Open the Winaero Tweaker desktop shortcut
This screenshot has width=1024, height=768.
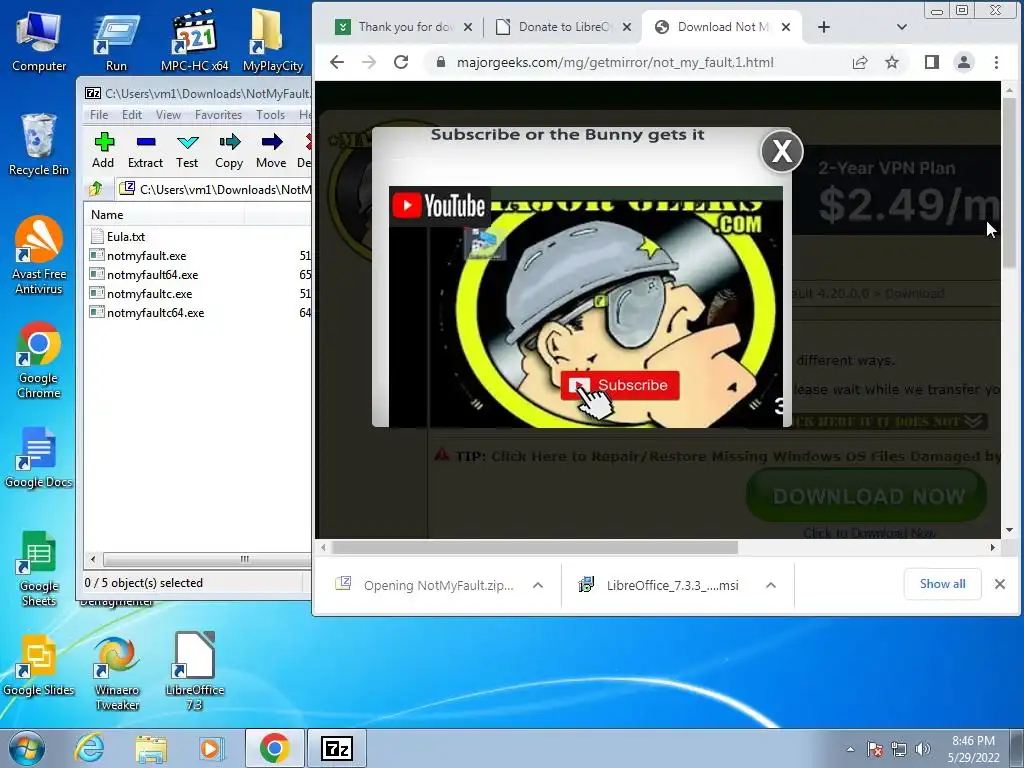[118, 673]
